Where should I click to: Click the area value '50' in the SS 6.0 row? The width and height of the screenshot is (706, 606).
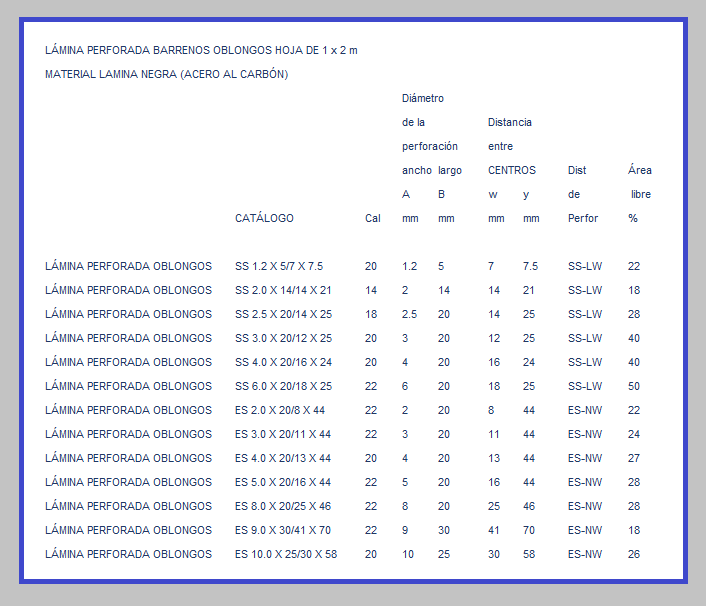coord(634,386)
